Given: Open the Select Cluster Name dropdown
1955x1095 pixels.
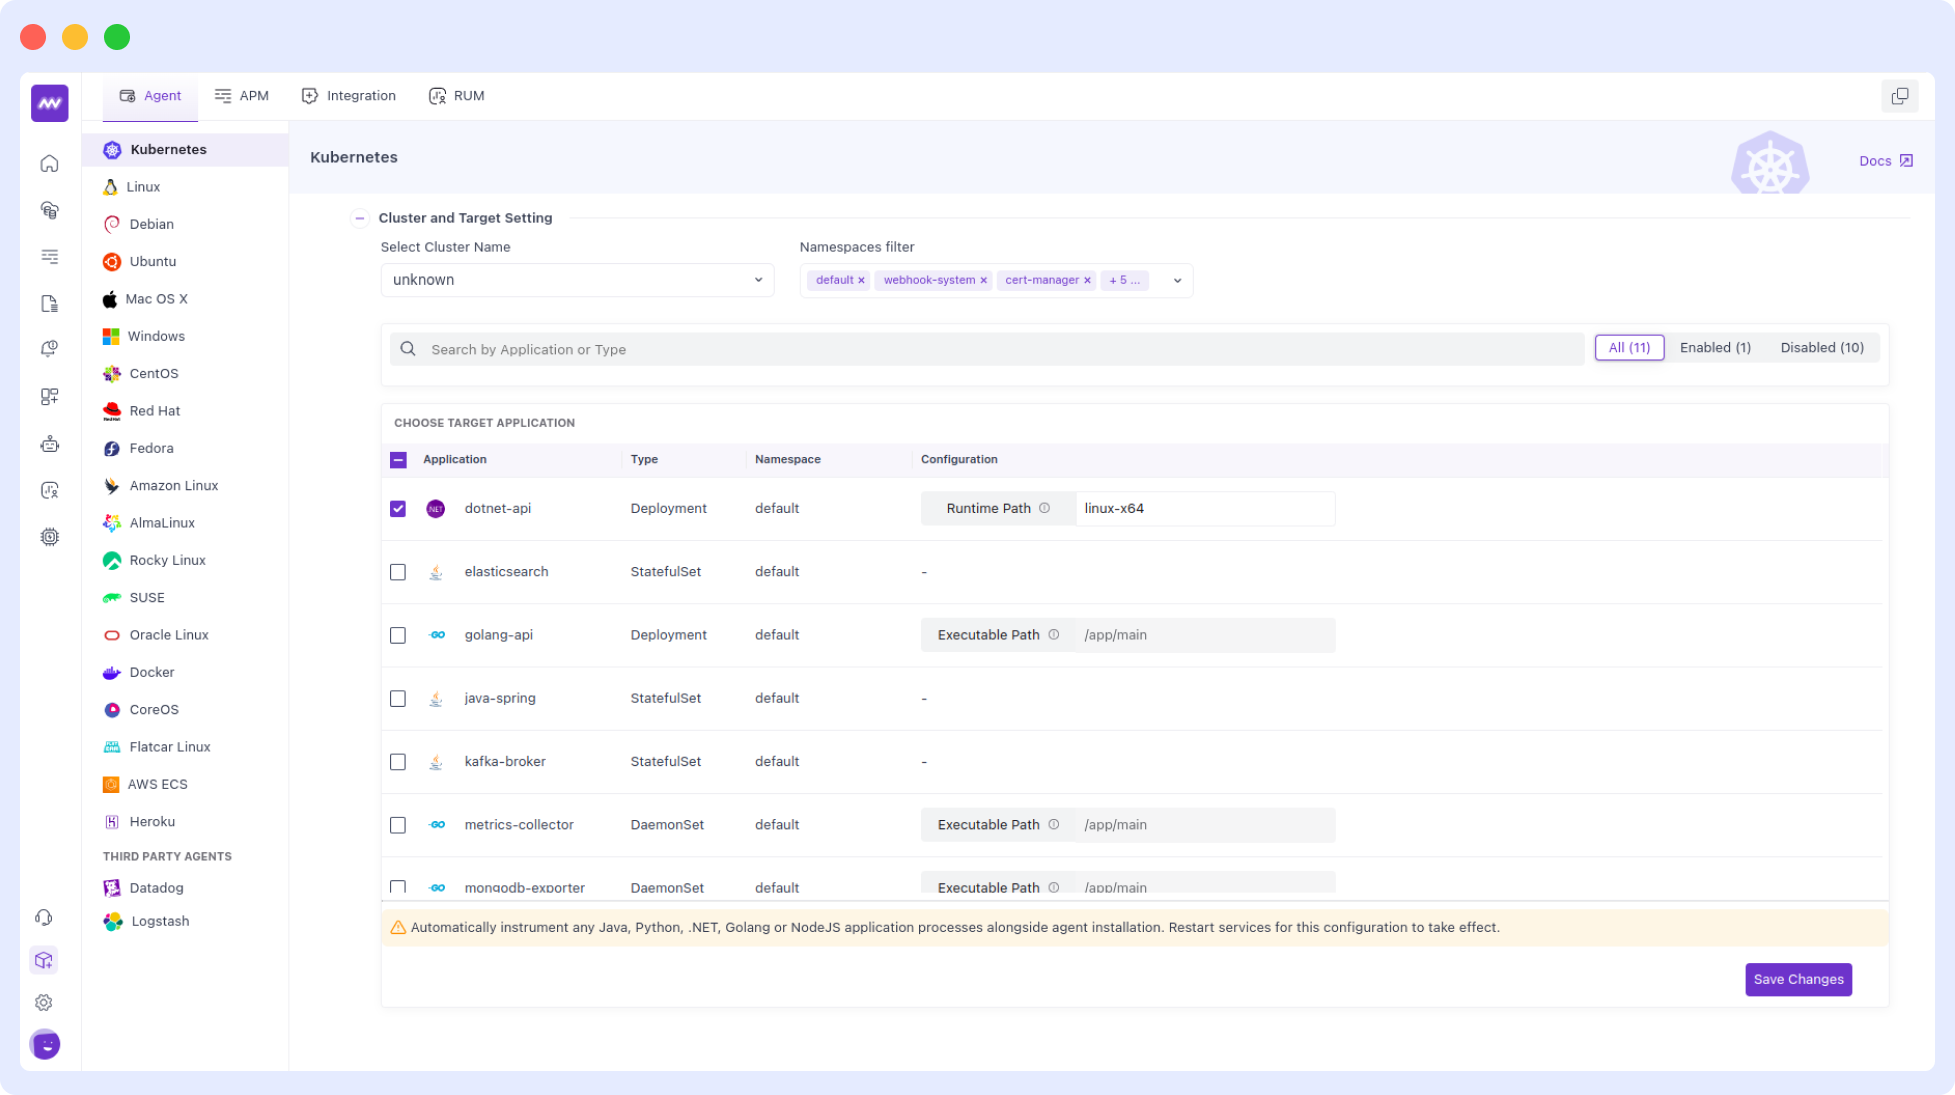Looking at the screenshot, I should click(x=576, y=280).
